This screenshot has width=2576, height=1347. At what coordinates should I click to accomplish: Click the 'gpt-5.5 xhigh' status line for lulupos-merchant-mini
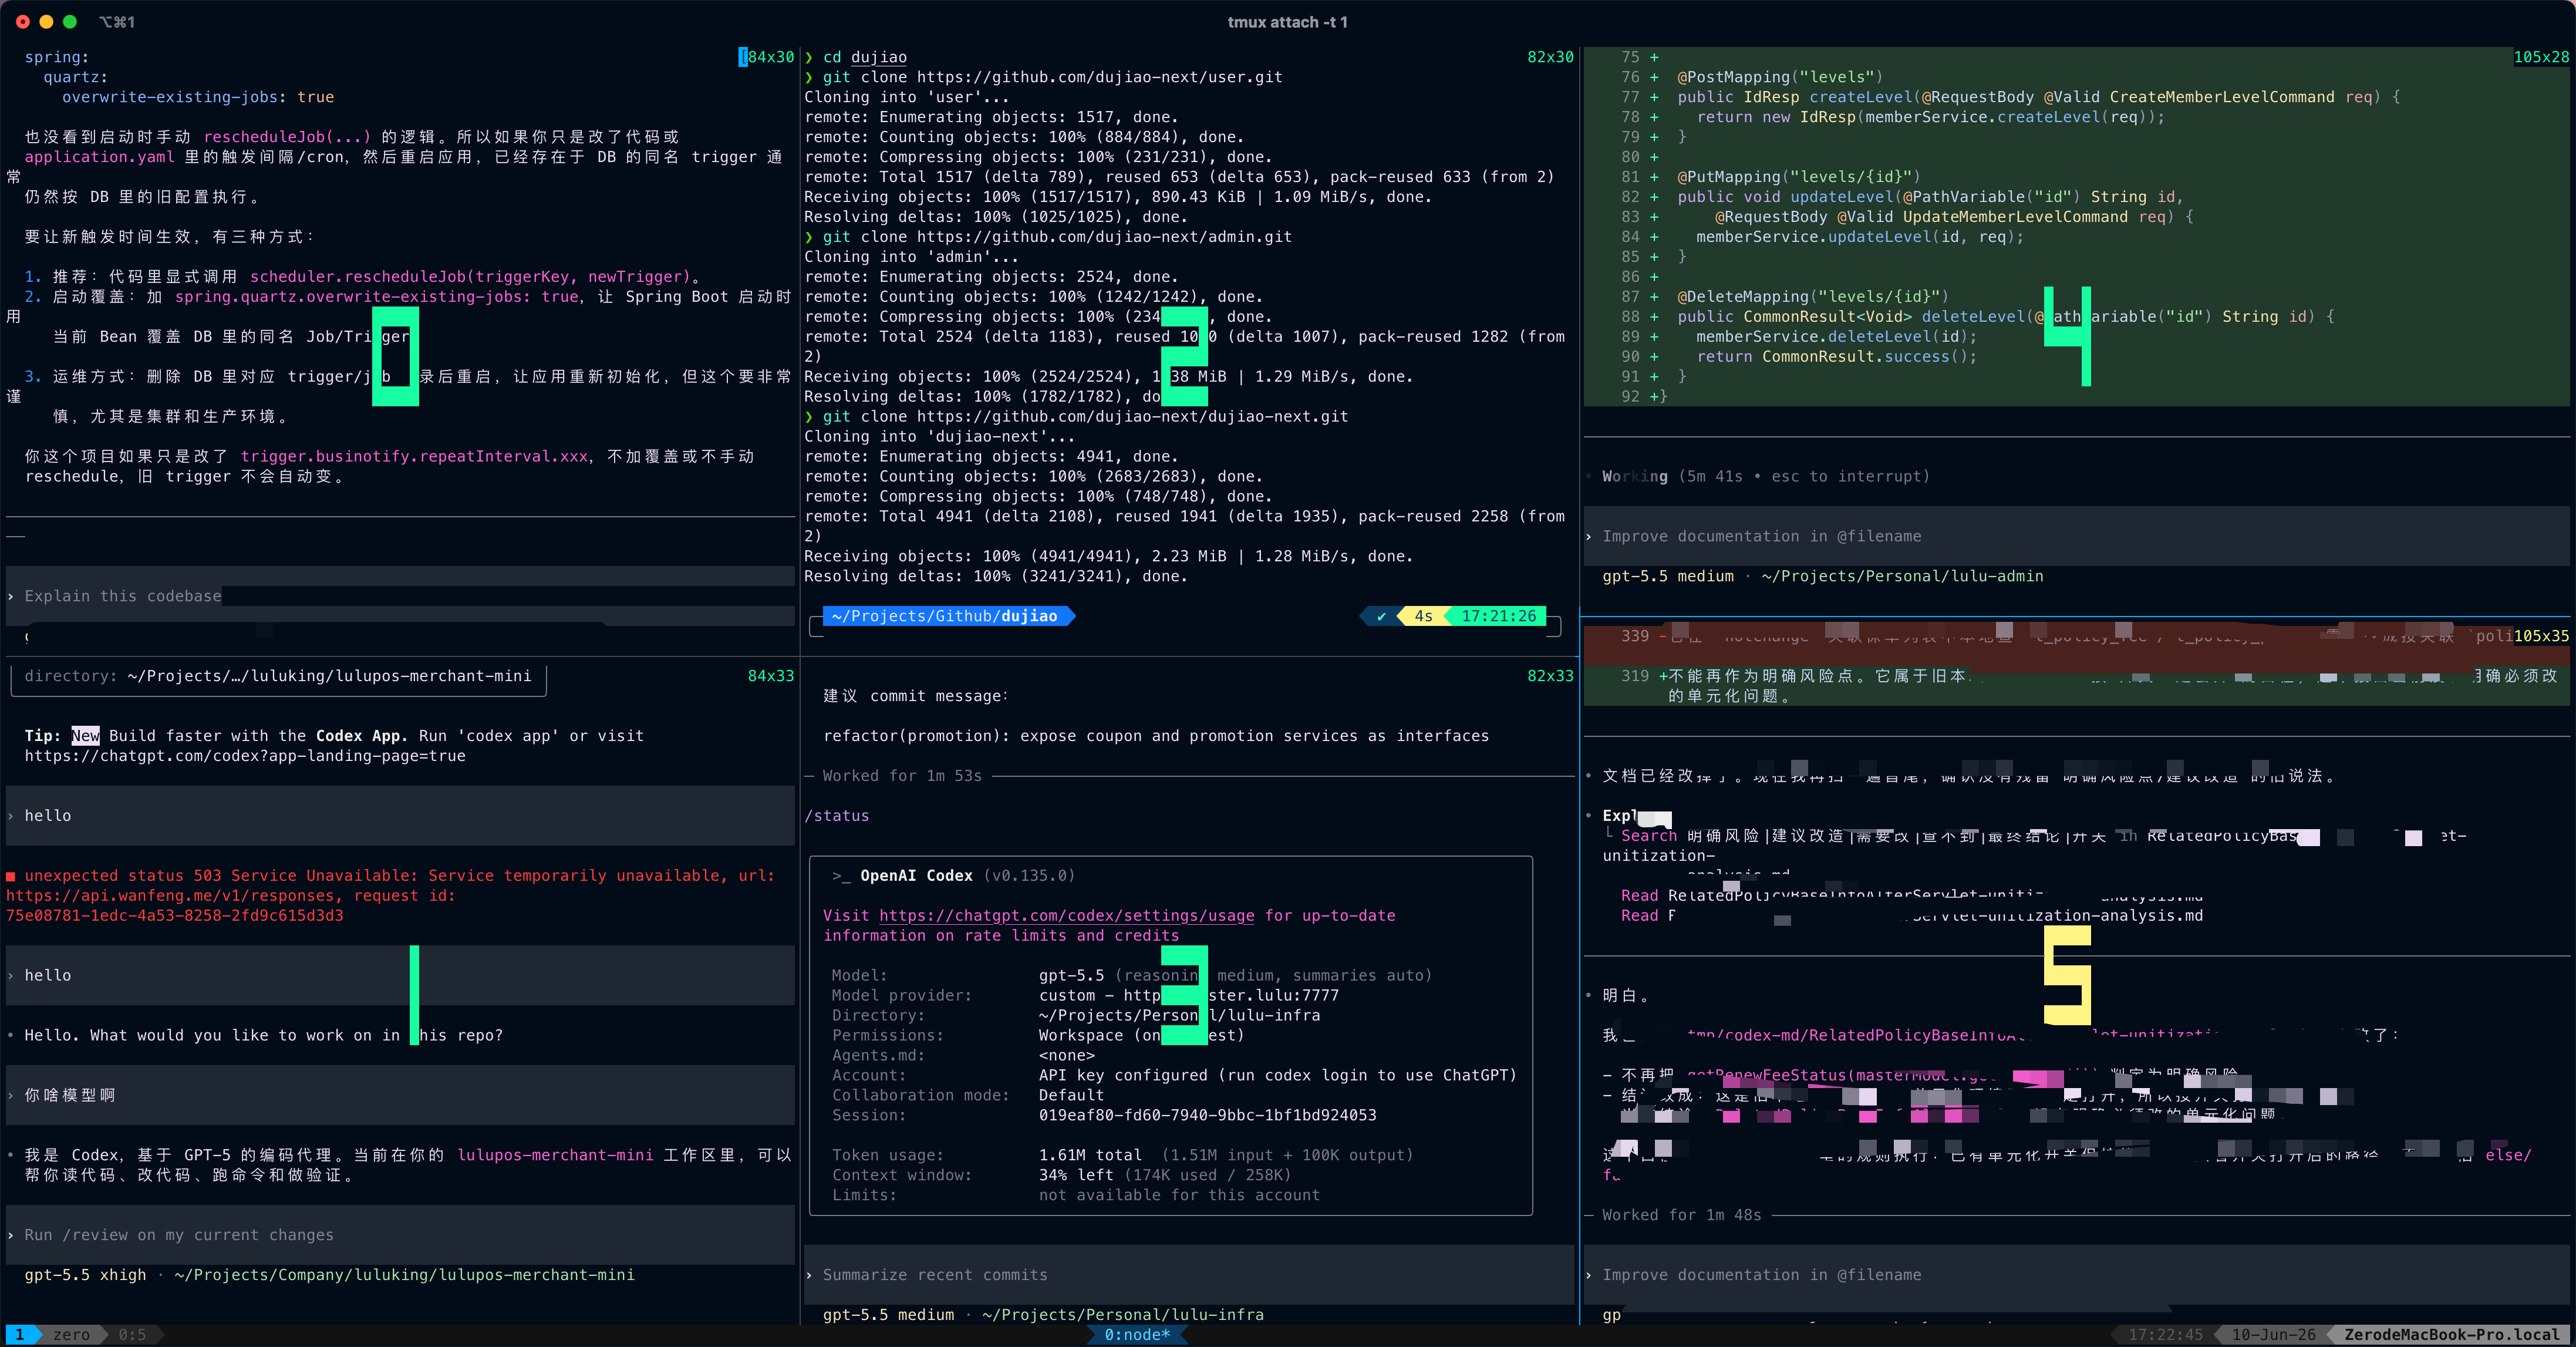[329, 1275]
